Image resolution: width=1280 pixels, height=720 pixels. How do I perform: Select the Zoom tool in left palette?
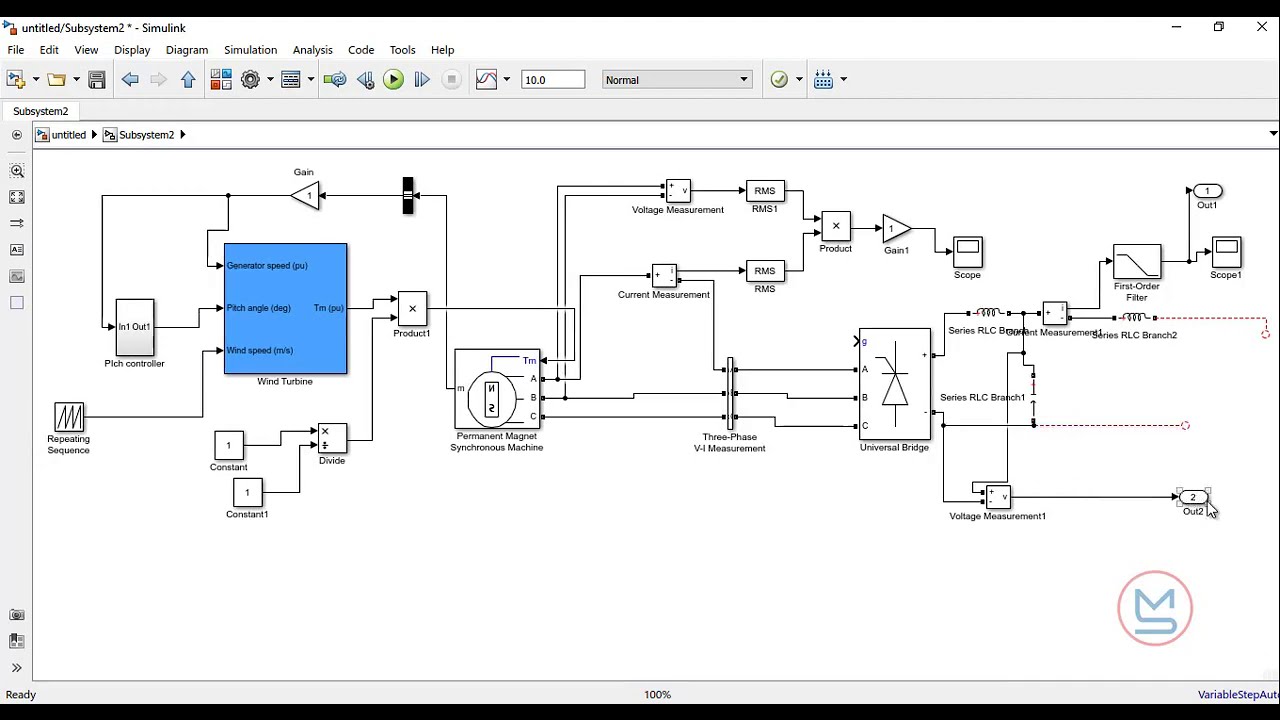[17, 171]
